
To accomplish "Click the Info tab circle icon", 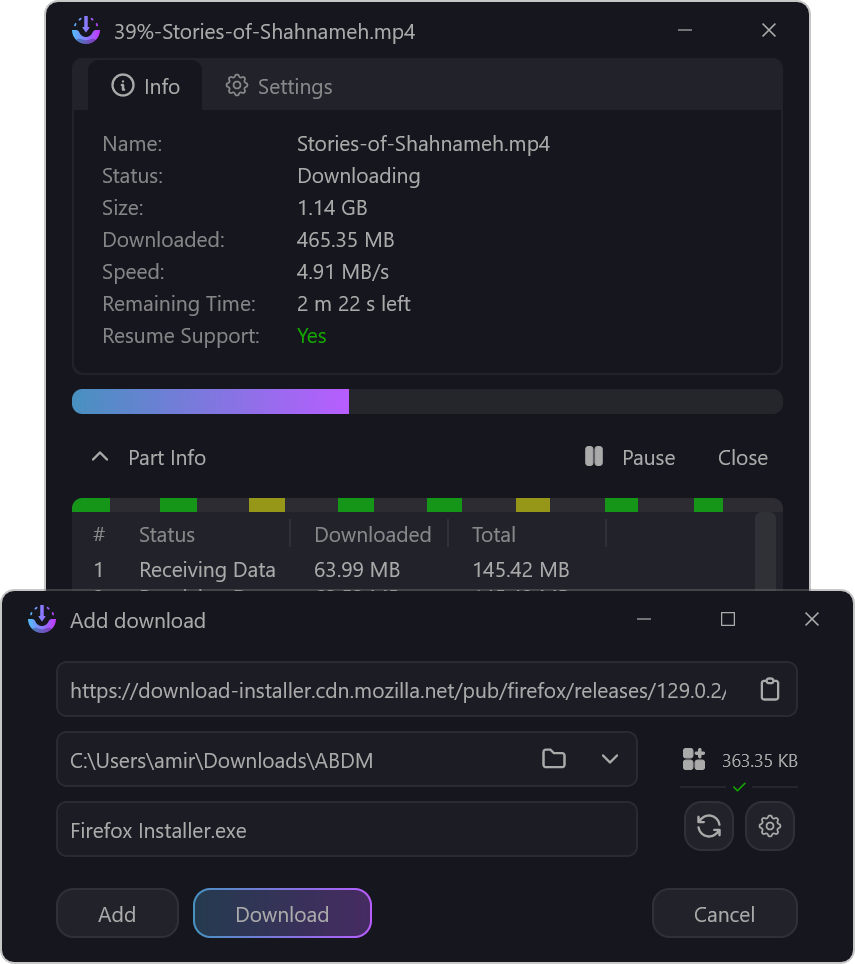I will pyautogui.click(x=123, y=86).
